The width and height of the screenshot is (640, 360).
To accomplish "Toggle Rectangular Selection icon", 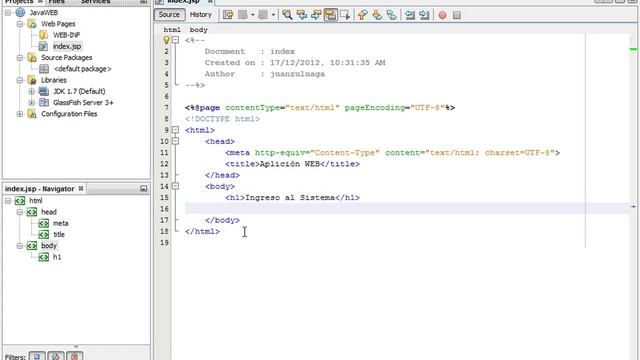I will pyautogui.click(x=345, y=15).
